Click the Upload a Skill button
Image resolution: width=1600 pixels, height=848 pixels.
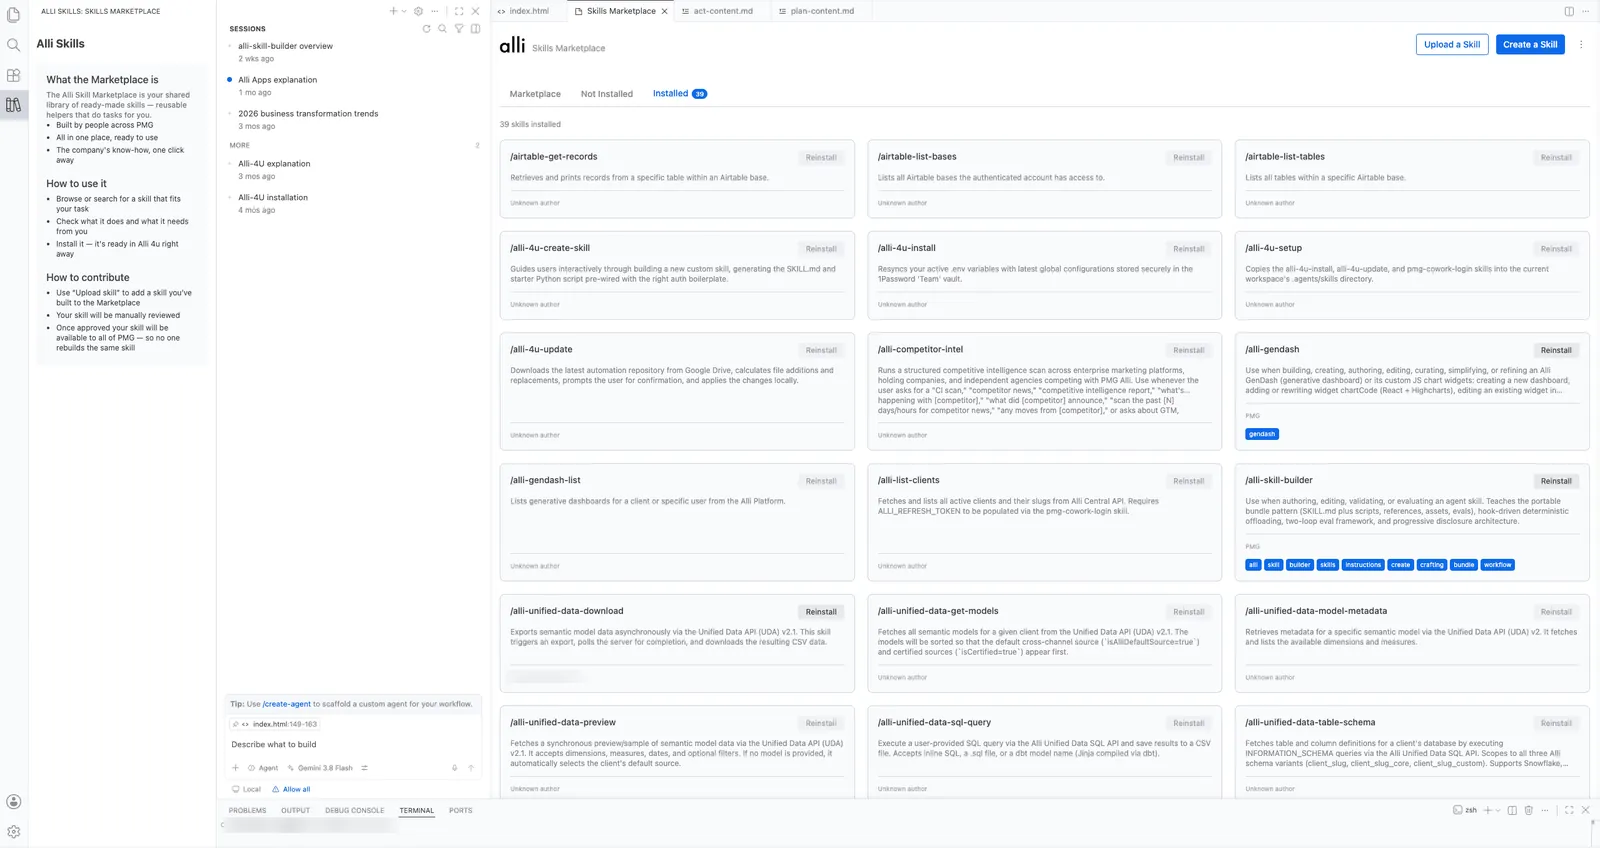coord(1452,45)
